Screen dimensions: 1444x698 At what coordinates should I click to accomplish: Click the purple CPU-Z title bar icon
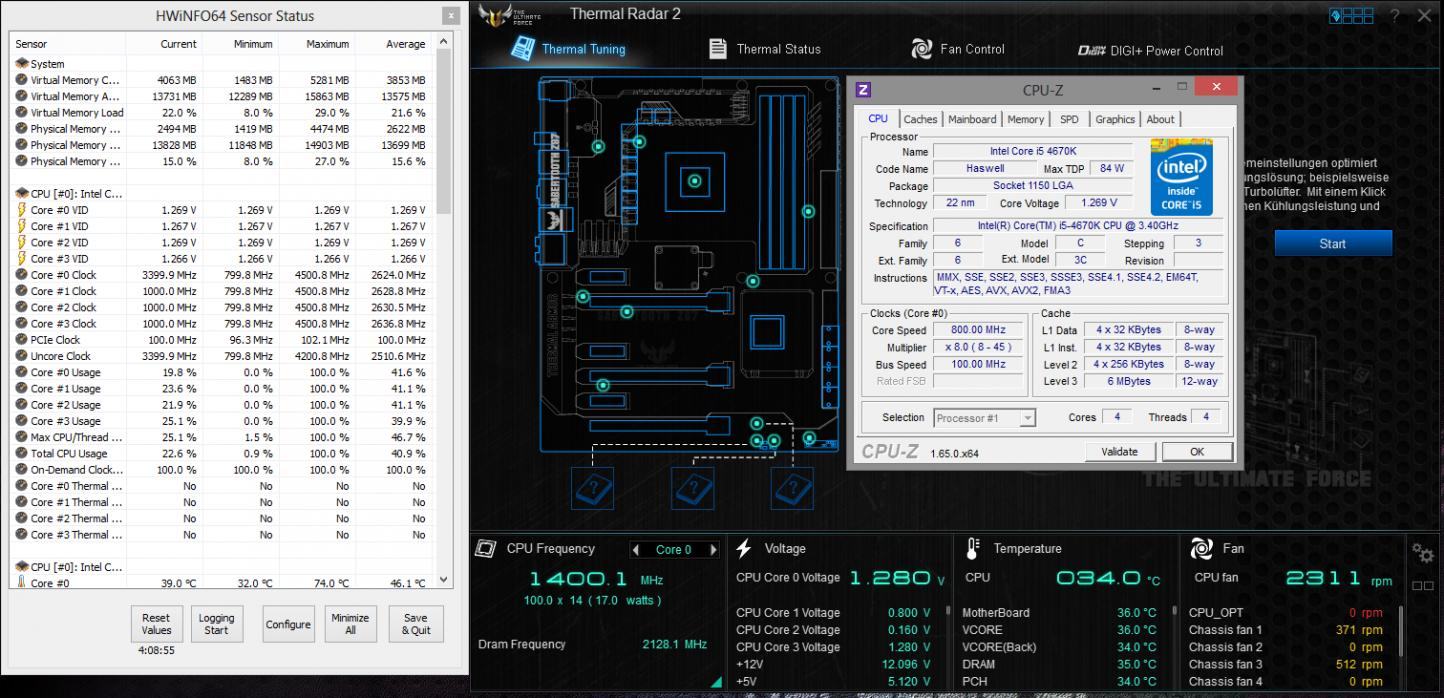point(864,90)
